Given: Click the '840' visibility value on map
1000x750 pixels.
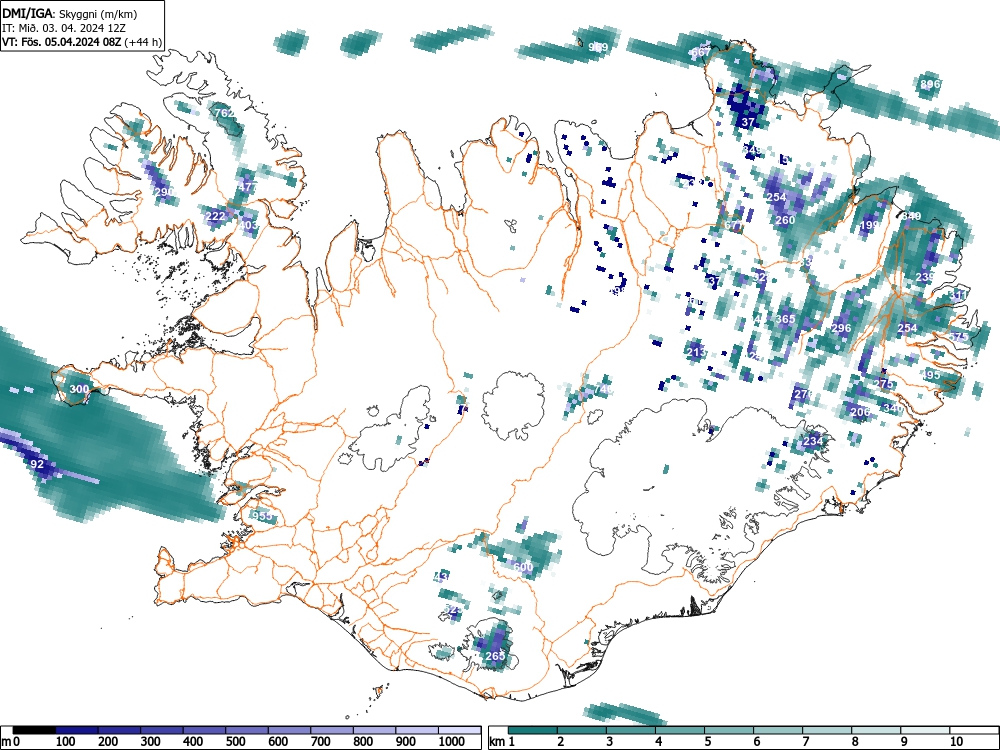Looking at the screenshot, I should [911, 216].
